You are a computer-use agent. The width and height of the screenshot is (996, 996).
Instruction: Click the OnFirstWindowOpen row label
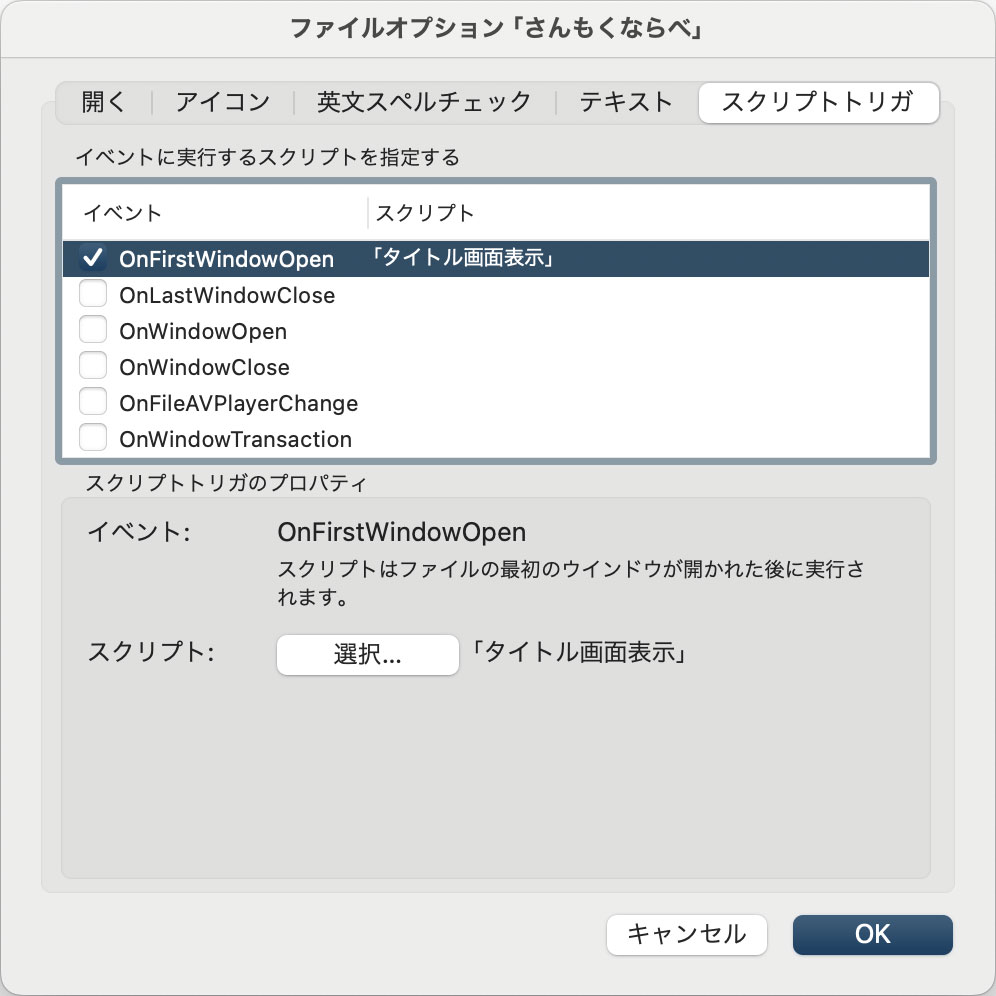pos(227,259)
